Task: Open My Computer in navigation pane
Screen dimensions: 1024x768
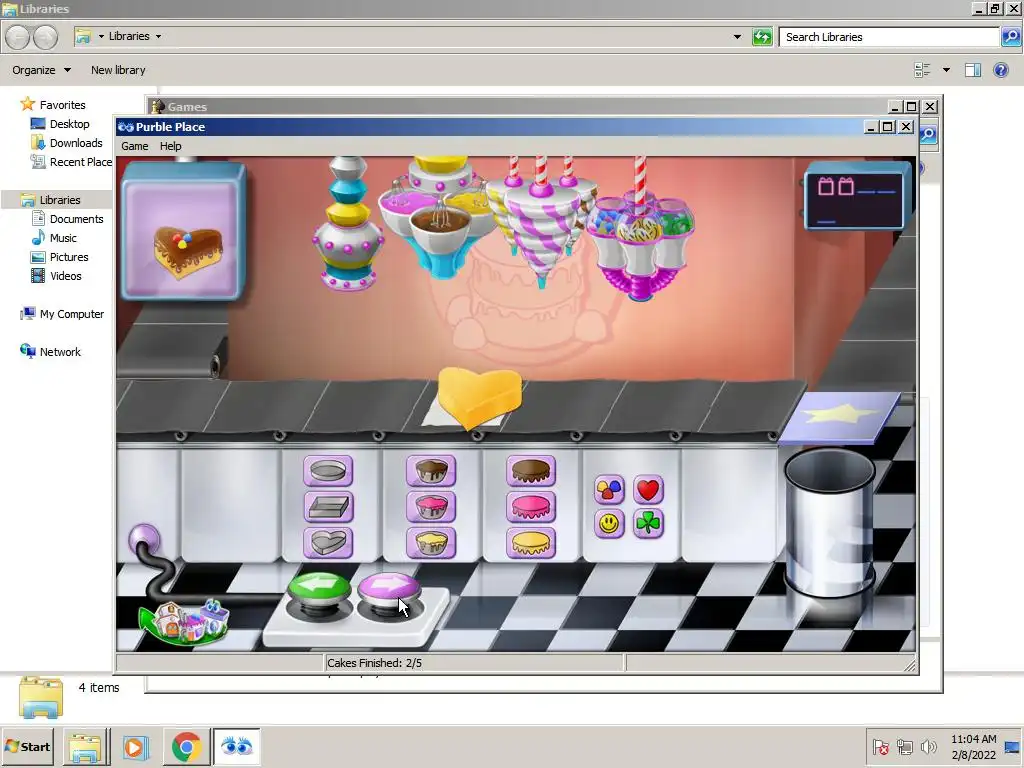Action: pyautogui.click(x=62, y=314)
